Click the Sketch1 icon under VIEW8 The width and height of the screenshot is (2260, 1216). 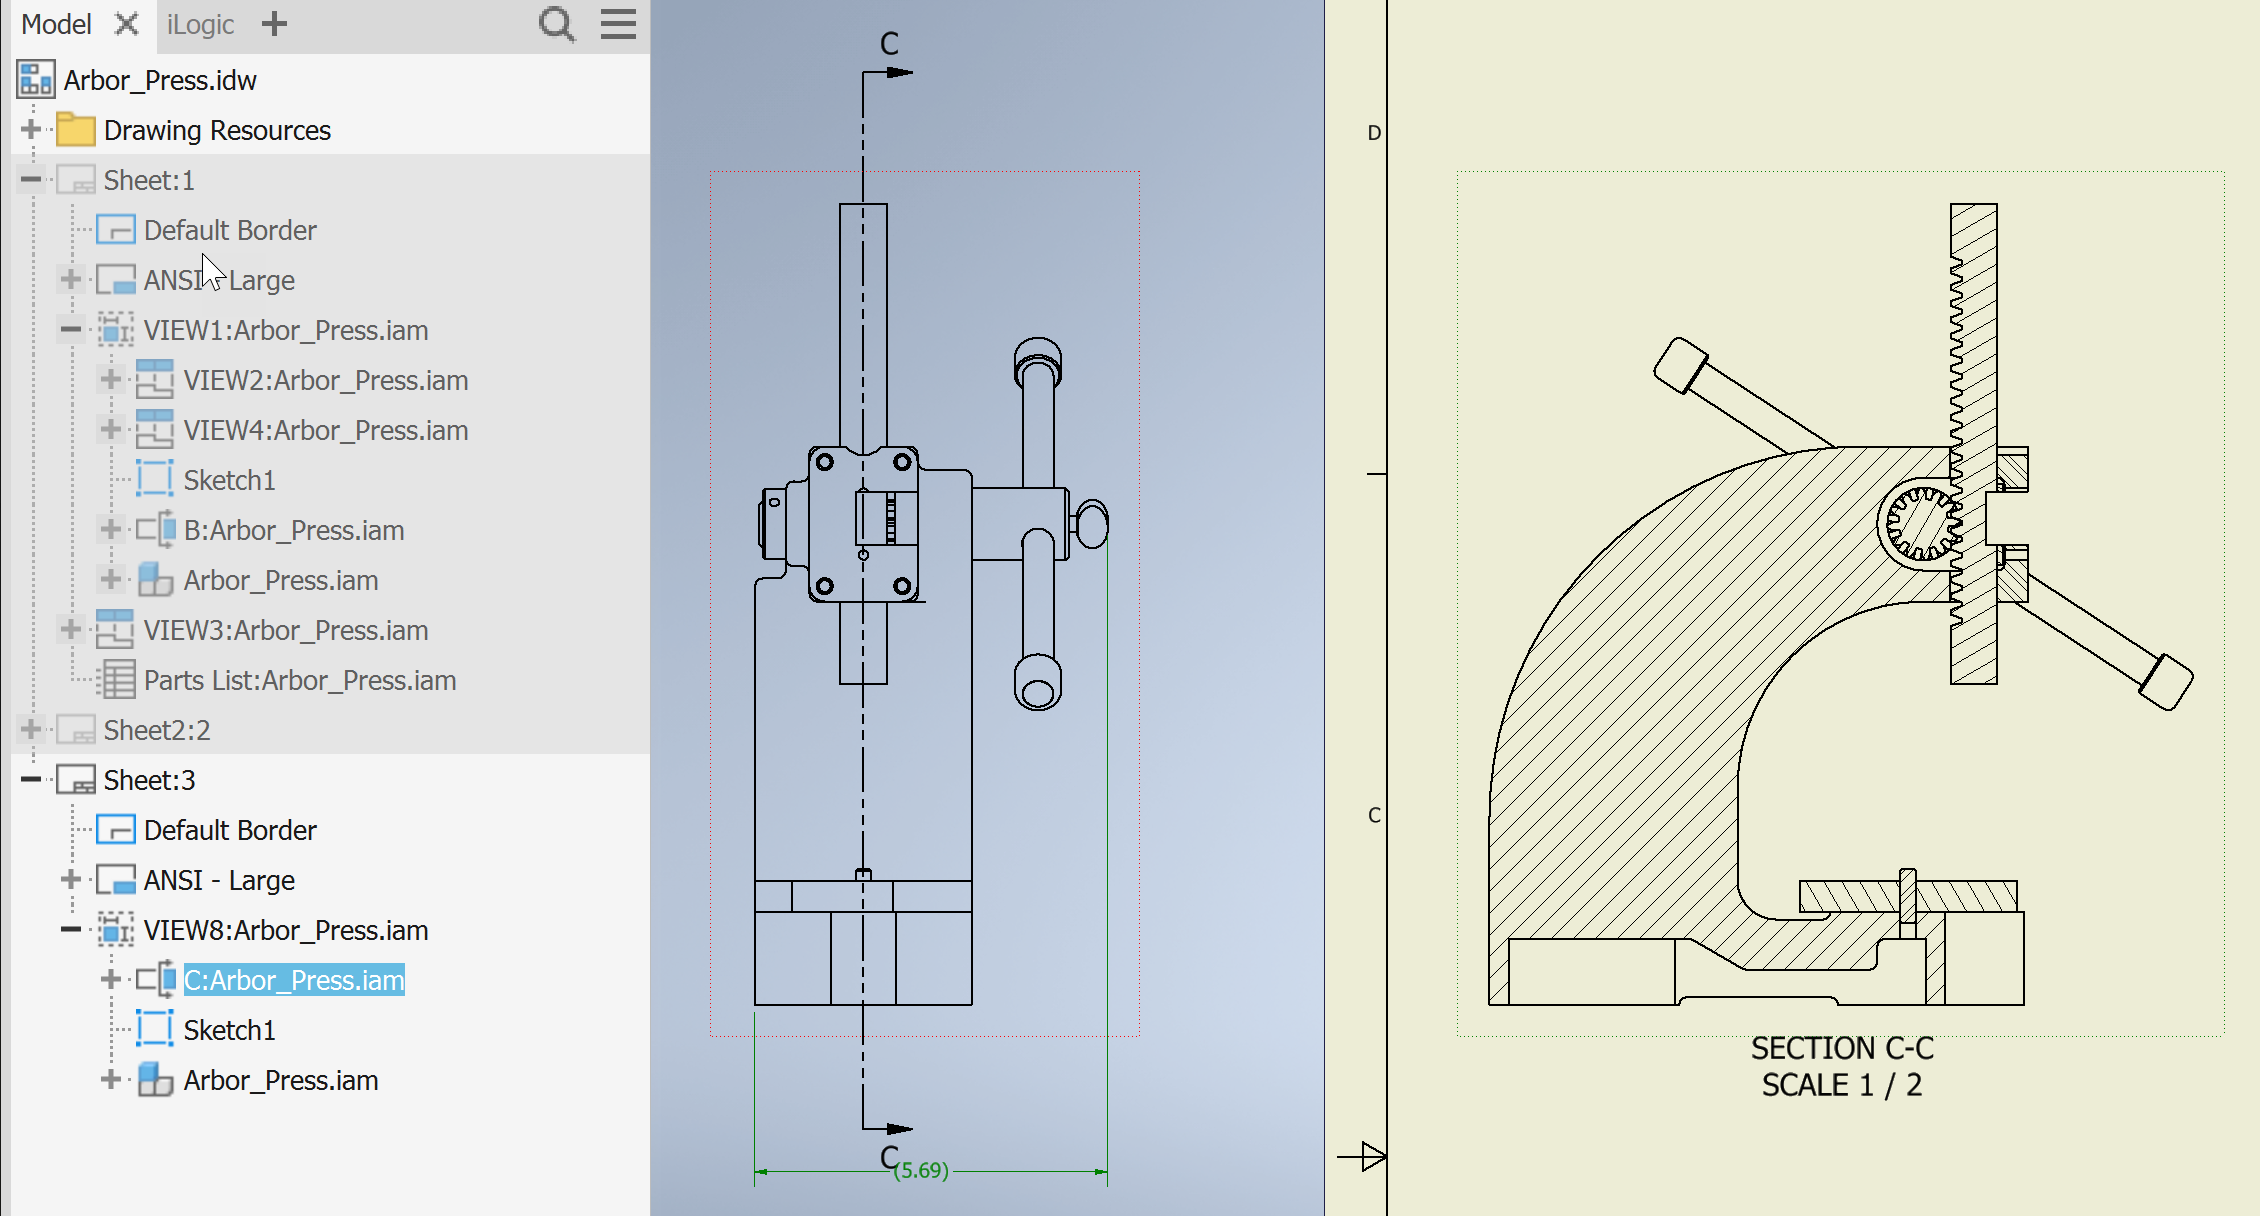coord(155,1030)
